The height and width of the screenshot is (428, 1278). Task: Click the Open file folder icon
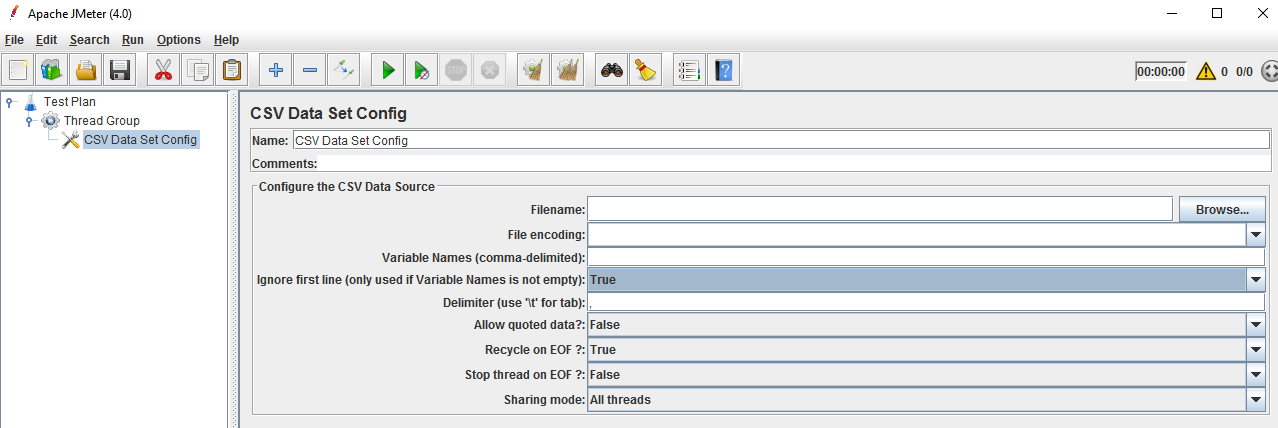pos(86,71)
